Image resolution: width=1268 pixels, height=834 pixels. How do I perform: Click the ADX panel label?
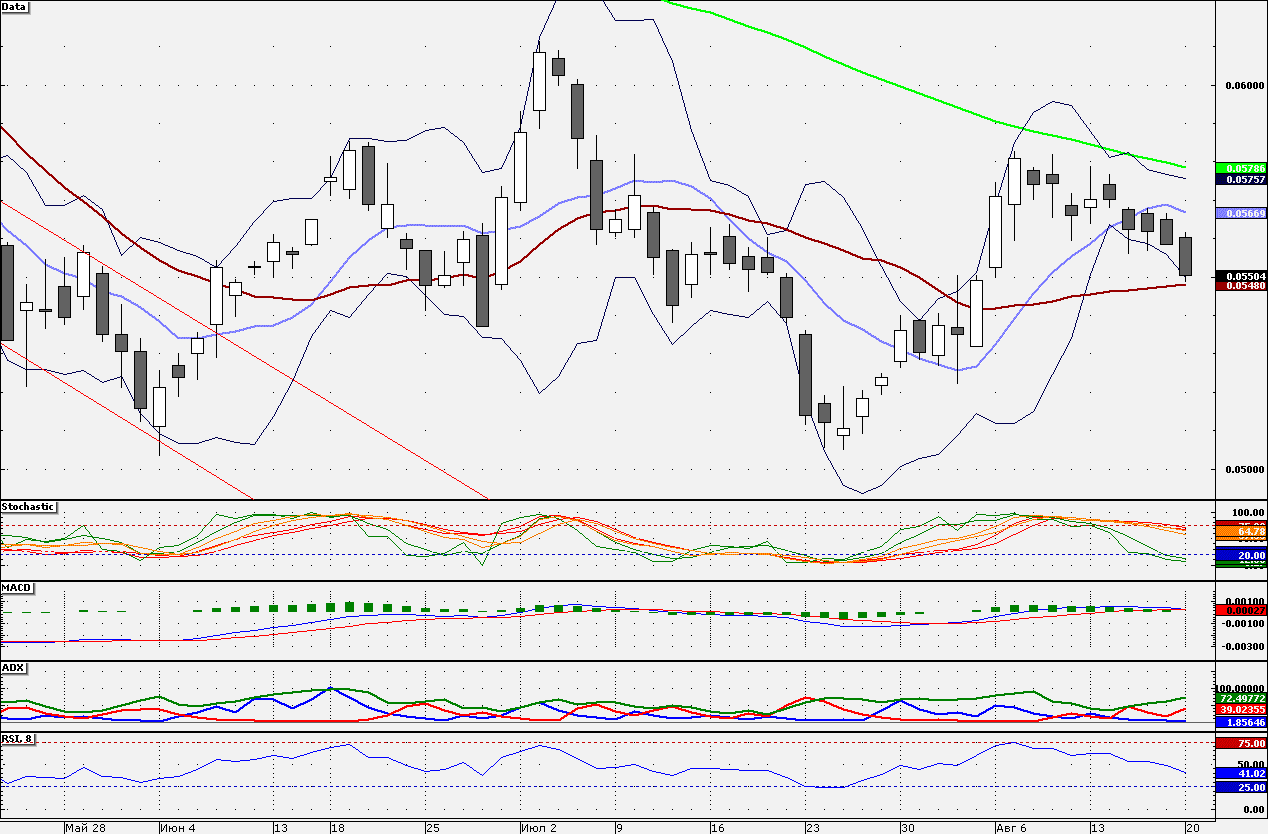(x=13, y=667)
